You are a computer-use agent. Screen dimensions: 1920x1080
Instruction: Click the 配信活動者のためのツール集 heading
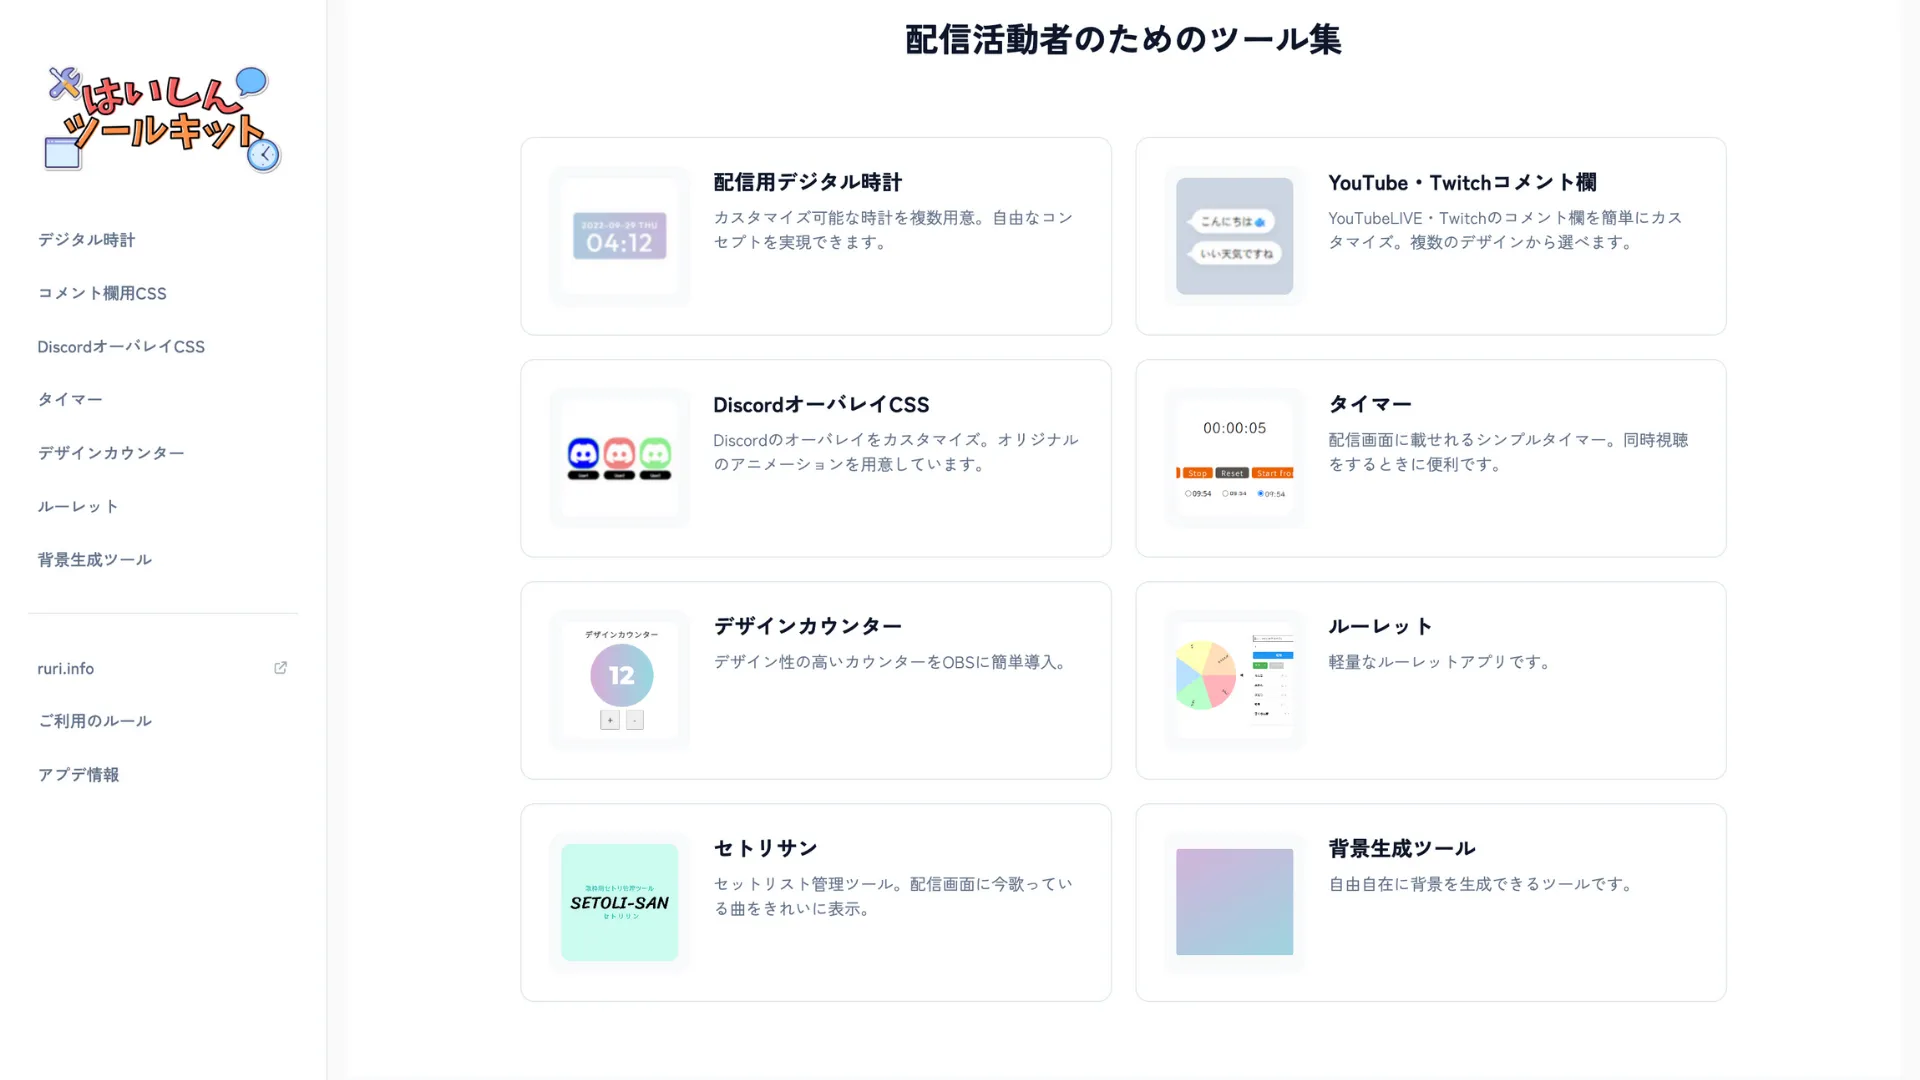click(1123, 40)
